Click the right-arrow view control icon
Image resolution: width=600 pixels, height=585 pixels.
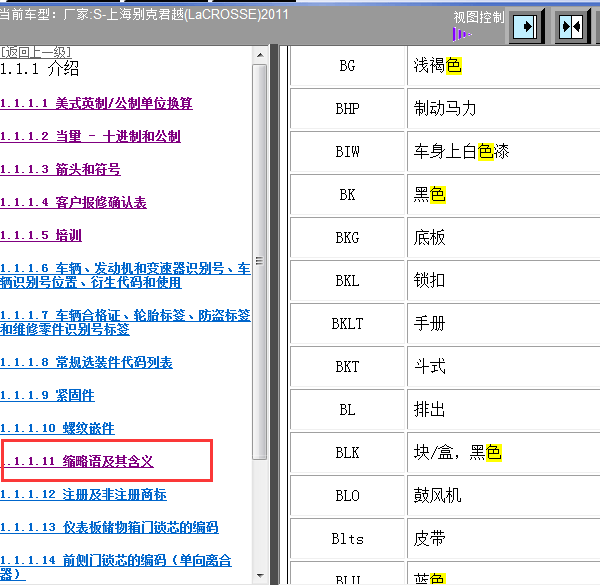coord(527,27)
